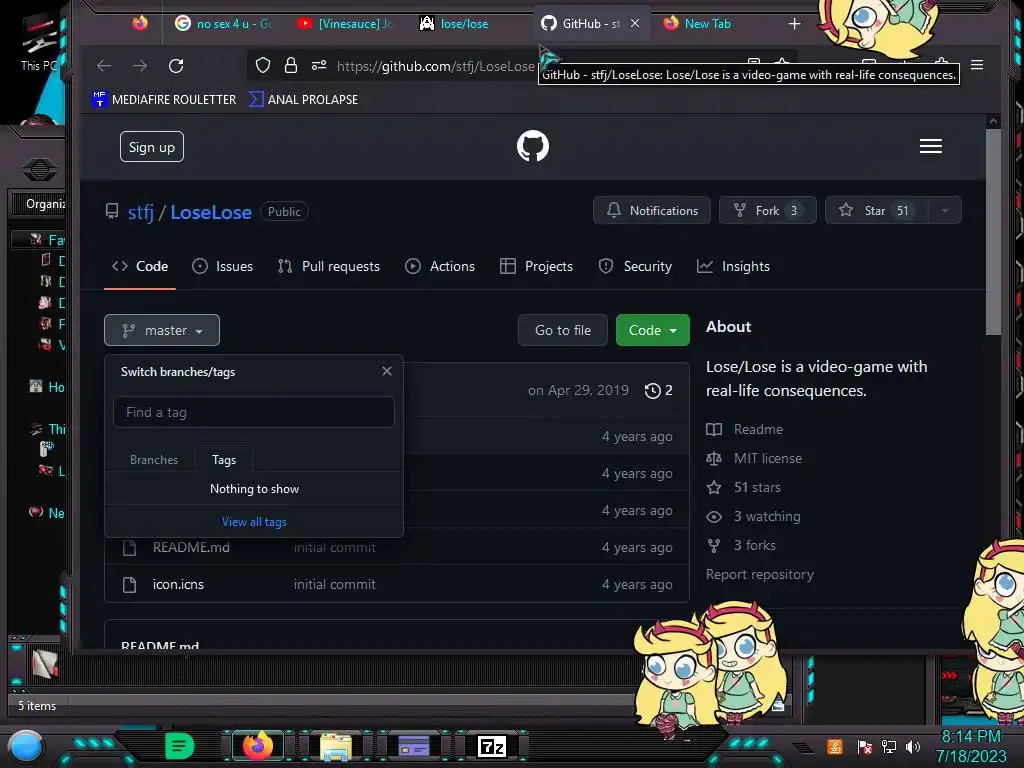Click the shield tracking protection icon
The width and height of the screenshot is (1024, 768).
coord(263,65)
